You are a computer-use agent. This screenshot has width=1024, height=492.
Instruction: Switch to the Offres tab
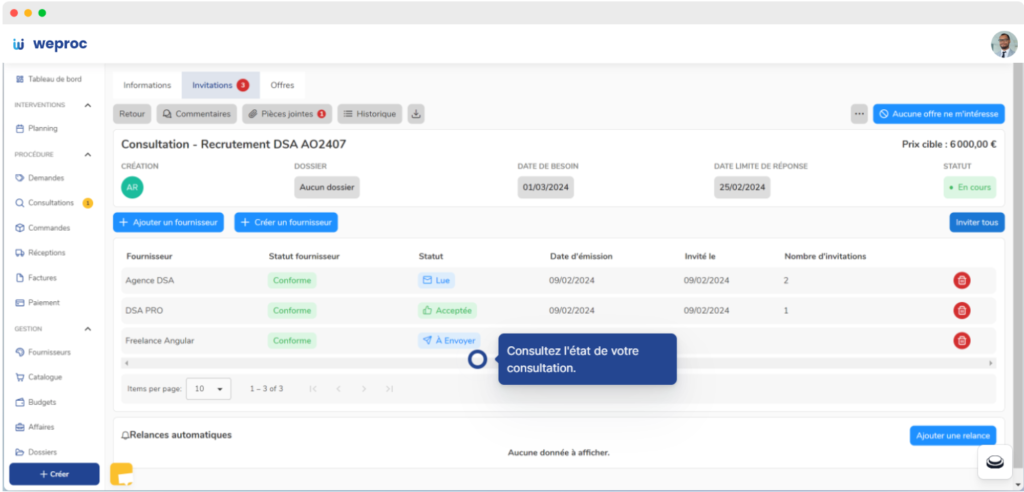pyautogui.click(x=282, y=85)
